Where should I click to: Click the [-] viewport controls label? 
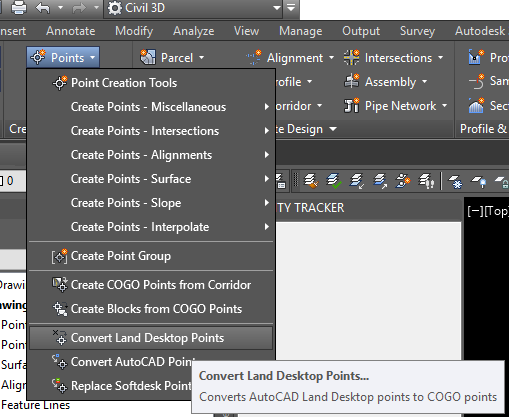point(475,211)
